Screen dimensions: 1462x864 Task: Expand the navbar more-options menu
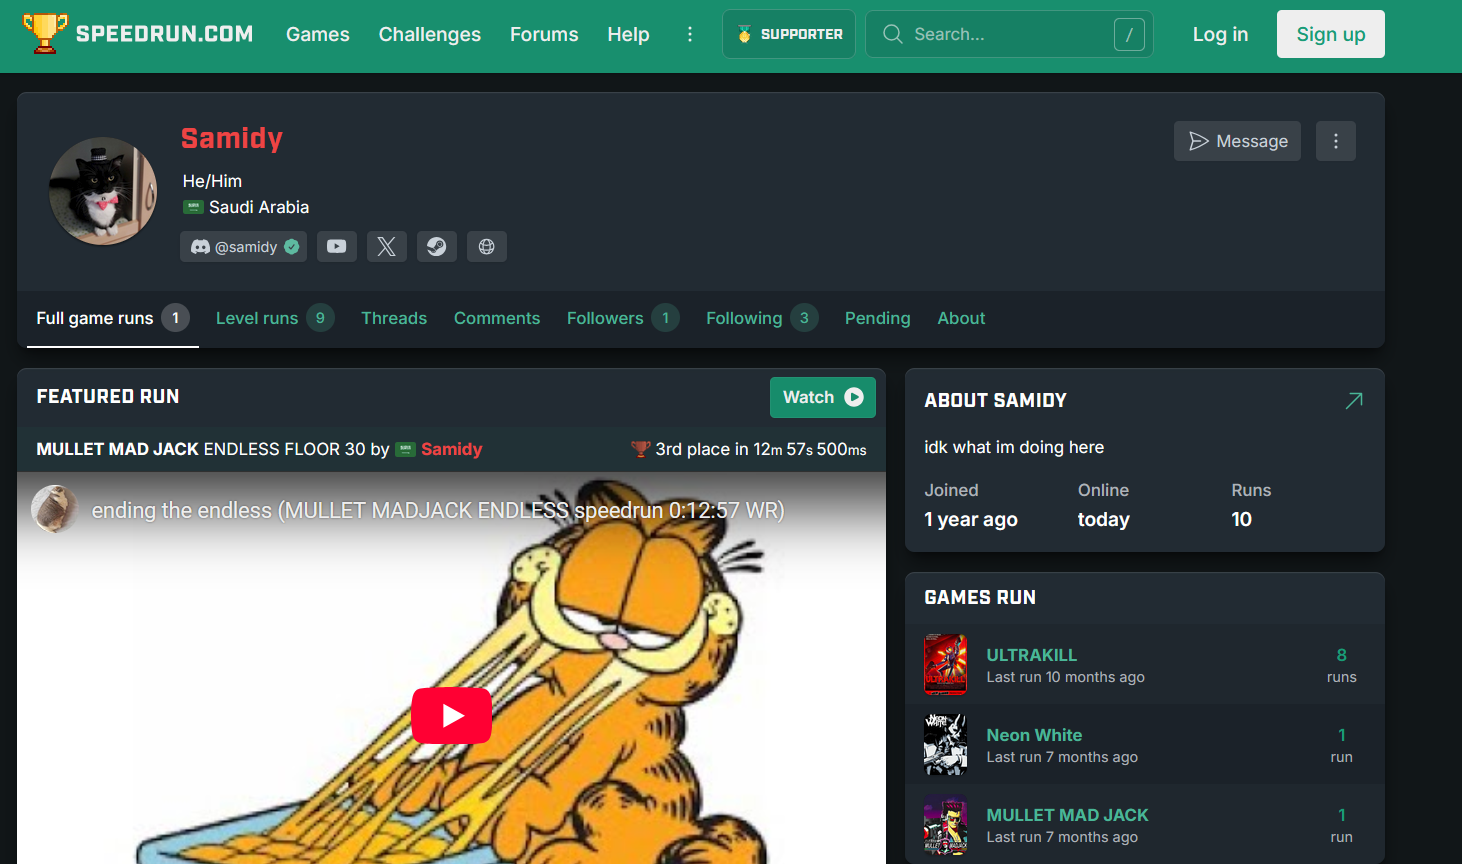[x=690, y=34]
